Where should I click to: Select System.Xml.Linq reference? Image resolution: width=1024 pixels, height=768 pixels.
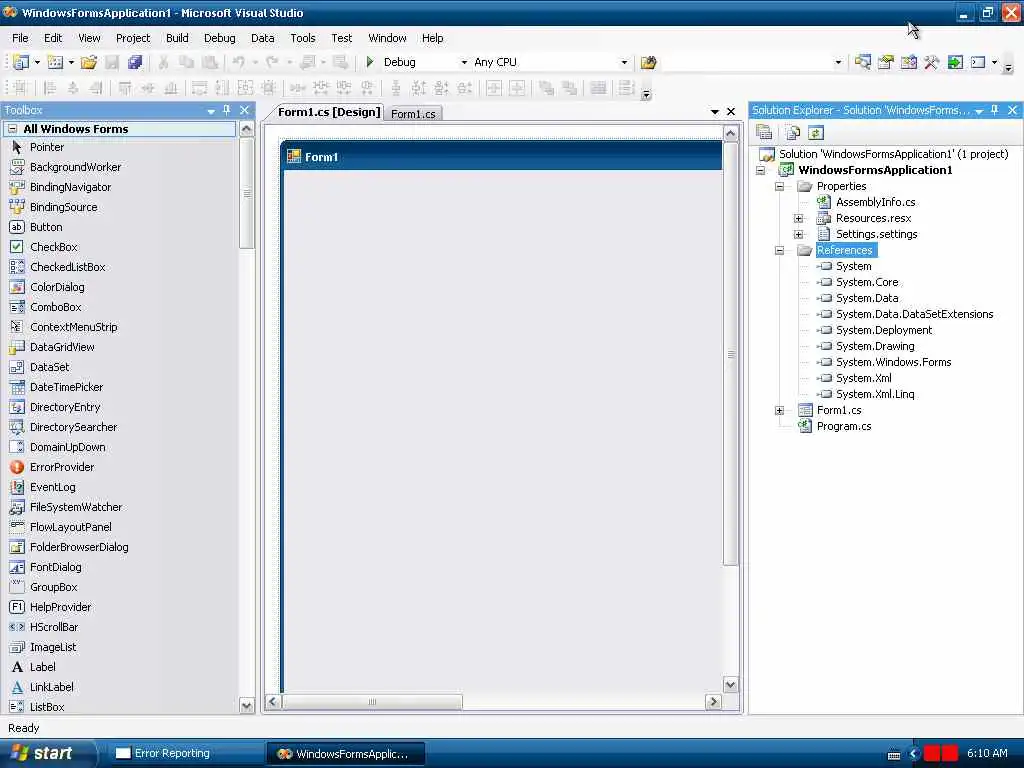coord(875,394)
